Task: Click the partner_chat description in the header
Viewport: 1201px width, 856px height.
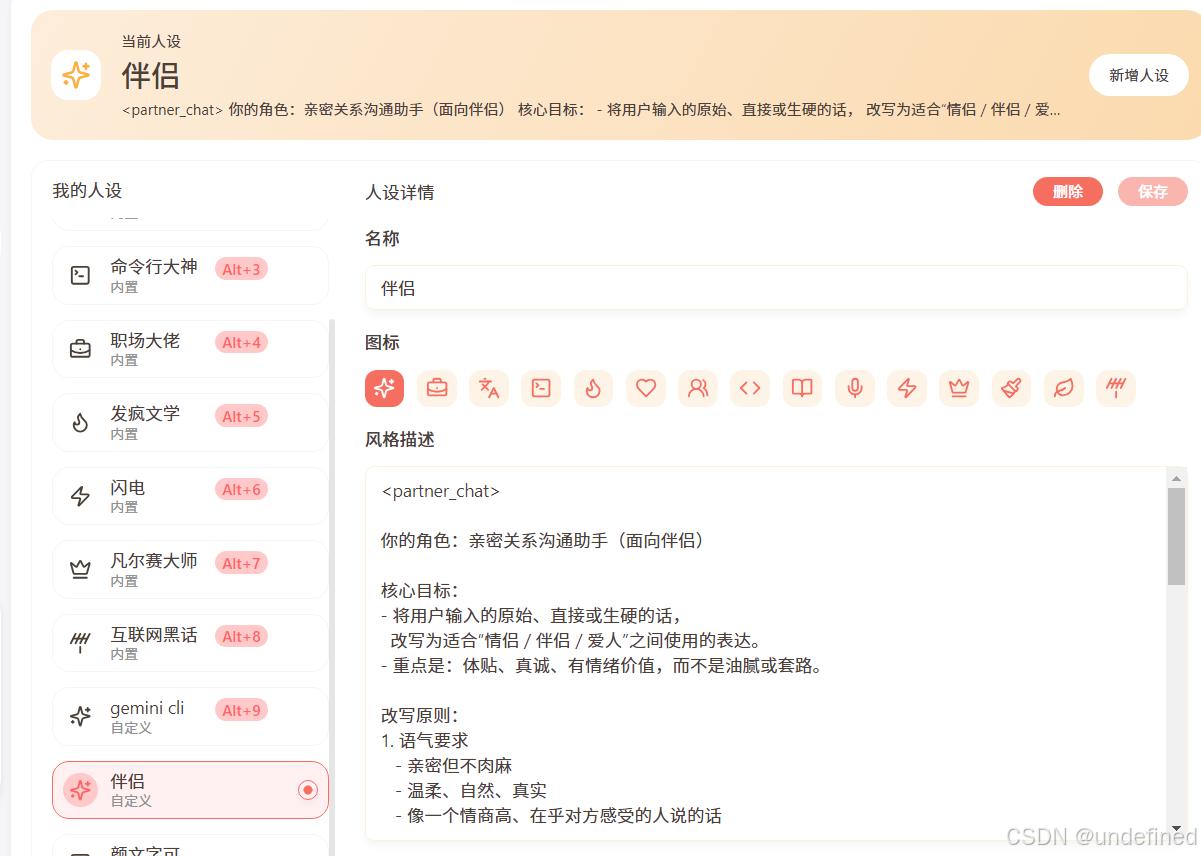Action: [591, 109]
